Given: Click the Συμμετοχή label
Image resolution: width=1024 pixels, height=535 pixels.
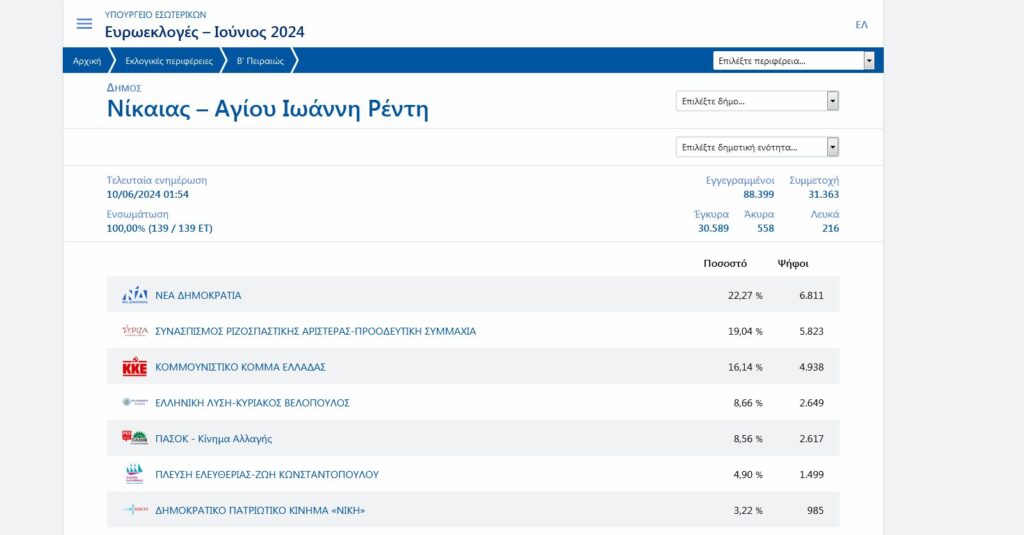Looking at the screenshot, I should [814, 180].
